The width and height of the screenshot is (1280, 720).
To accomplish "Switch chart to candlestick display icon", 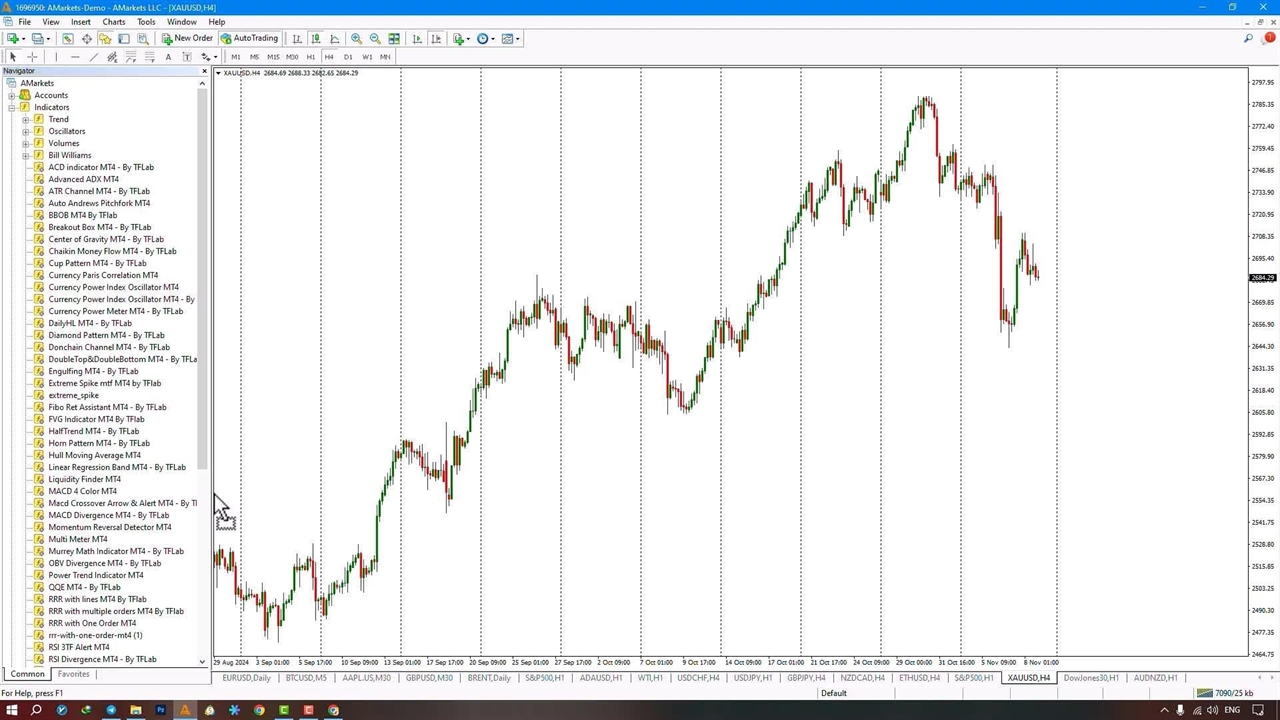I will [x=315, y=39].
